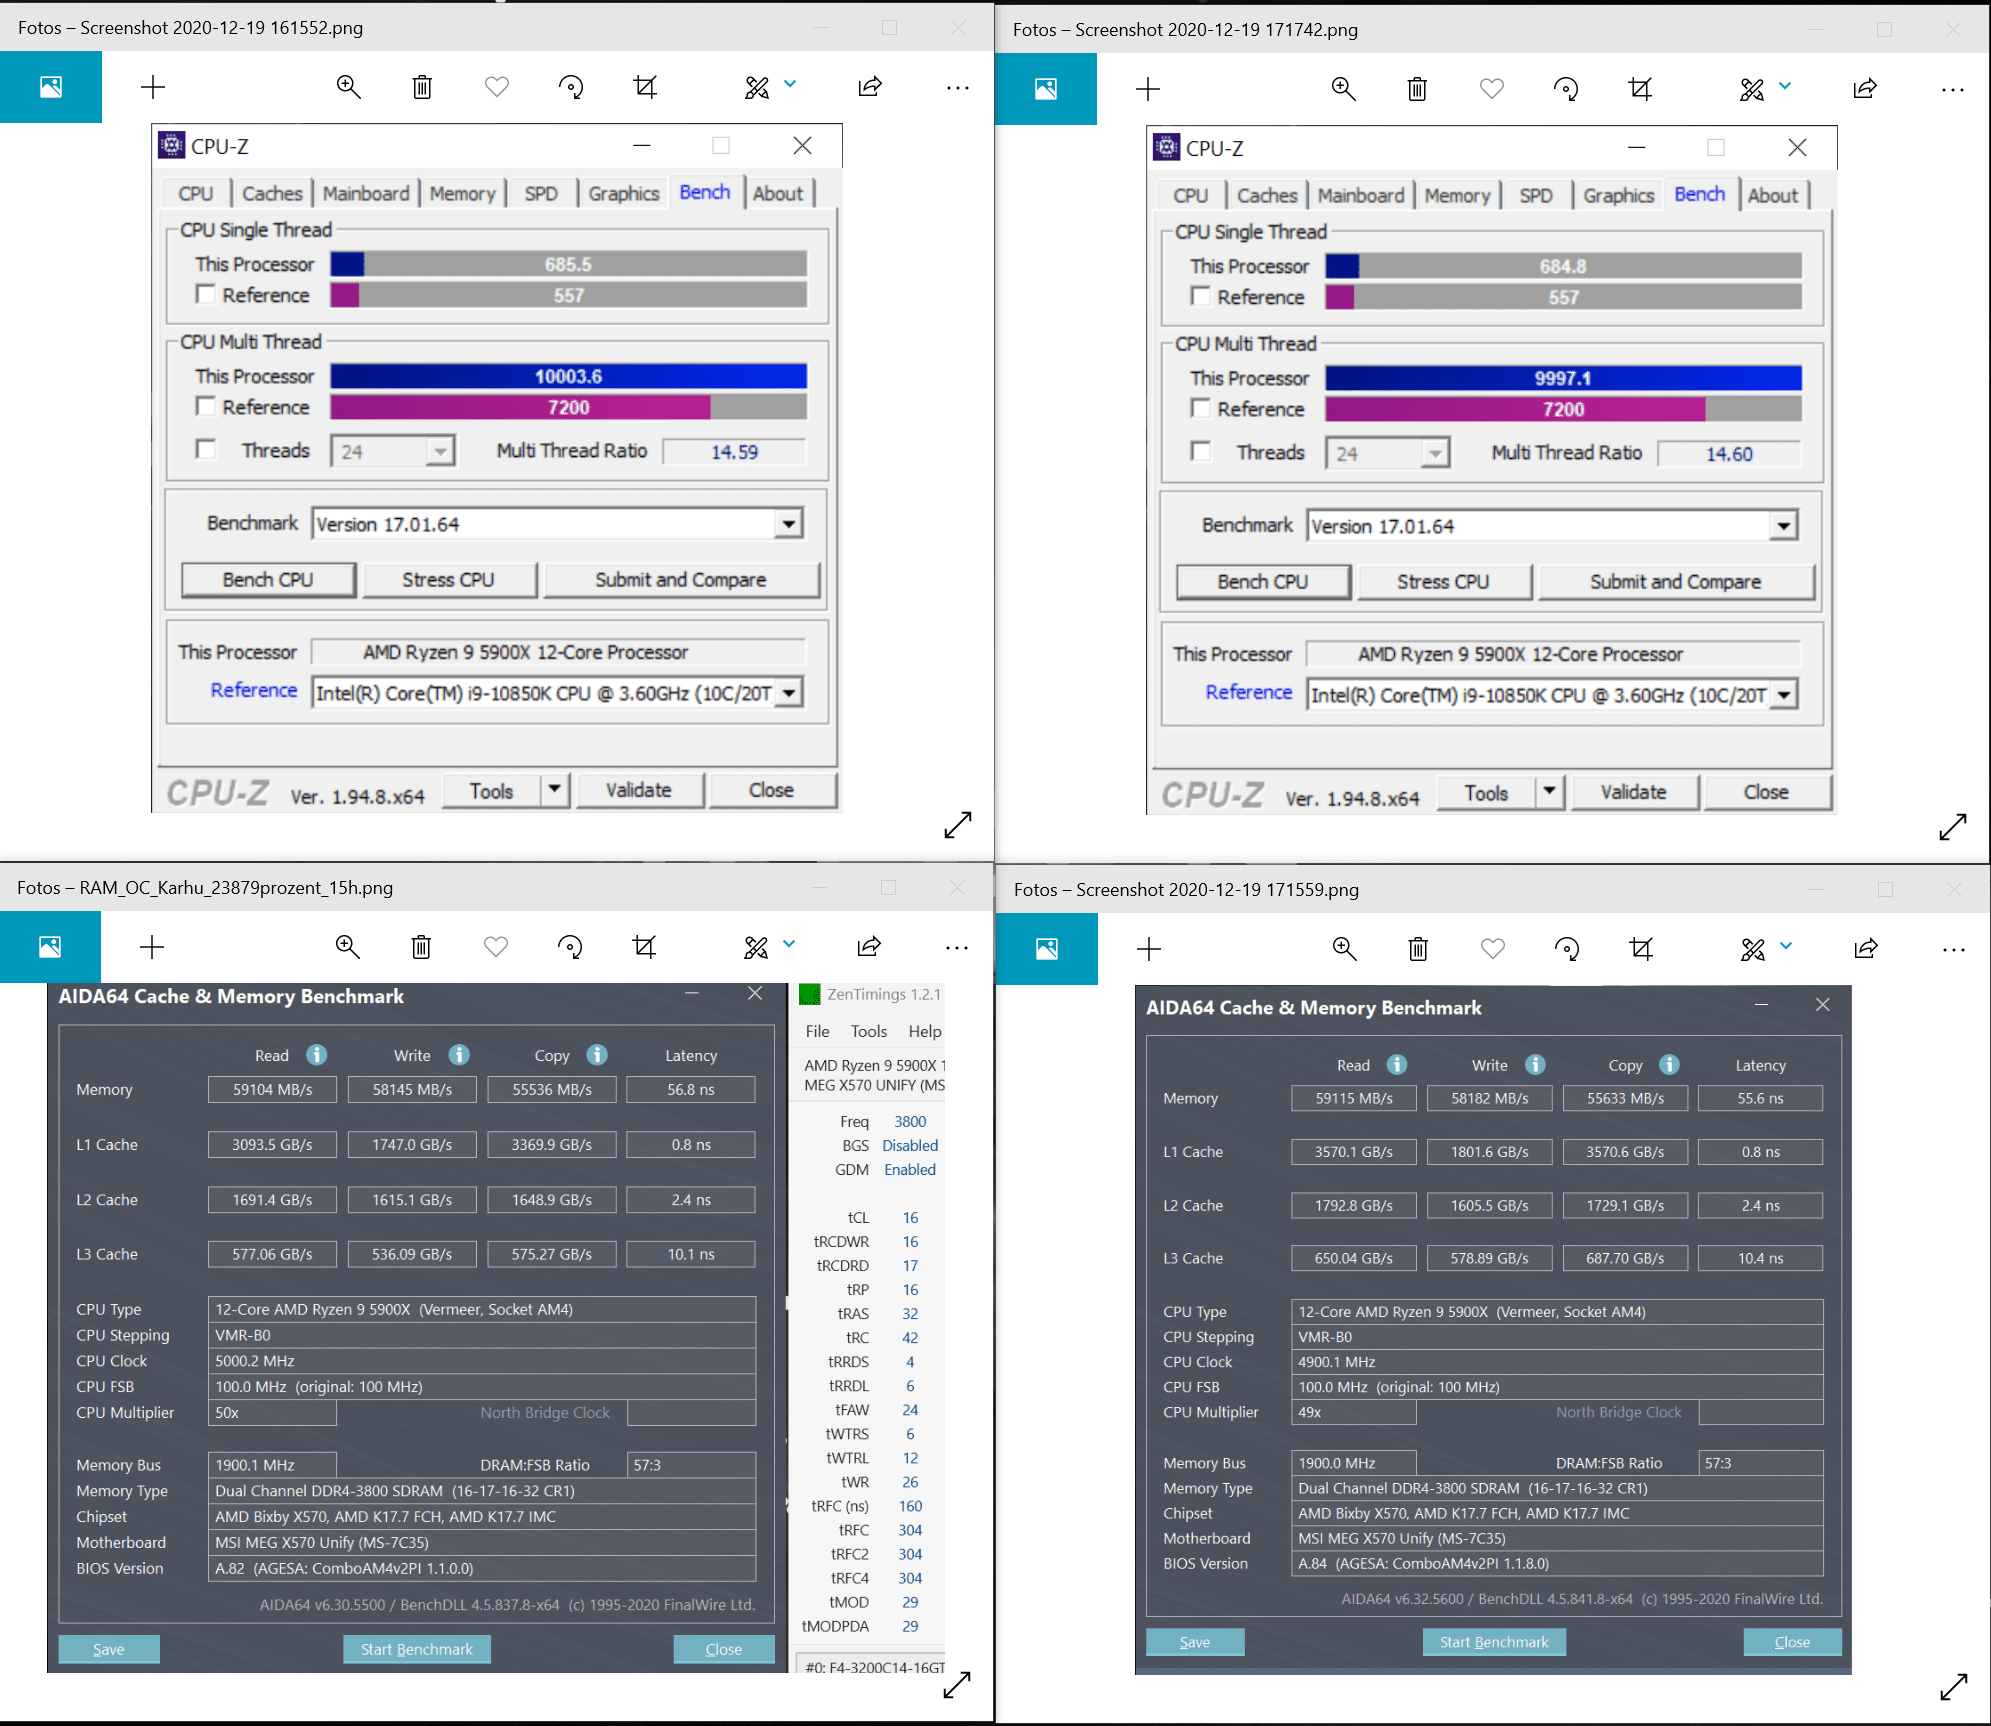
Task: Click delete trash icon in Screenshot 161552 window
Action: coord(422,87)
